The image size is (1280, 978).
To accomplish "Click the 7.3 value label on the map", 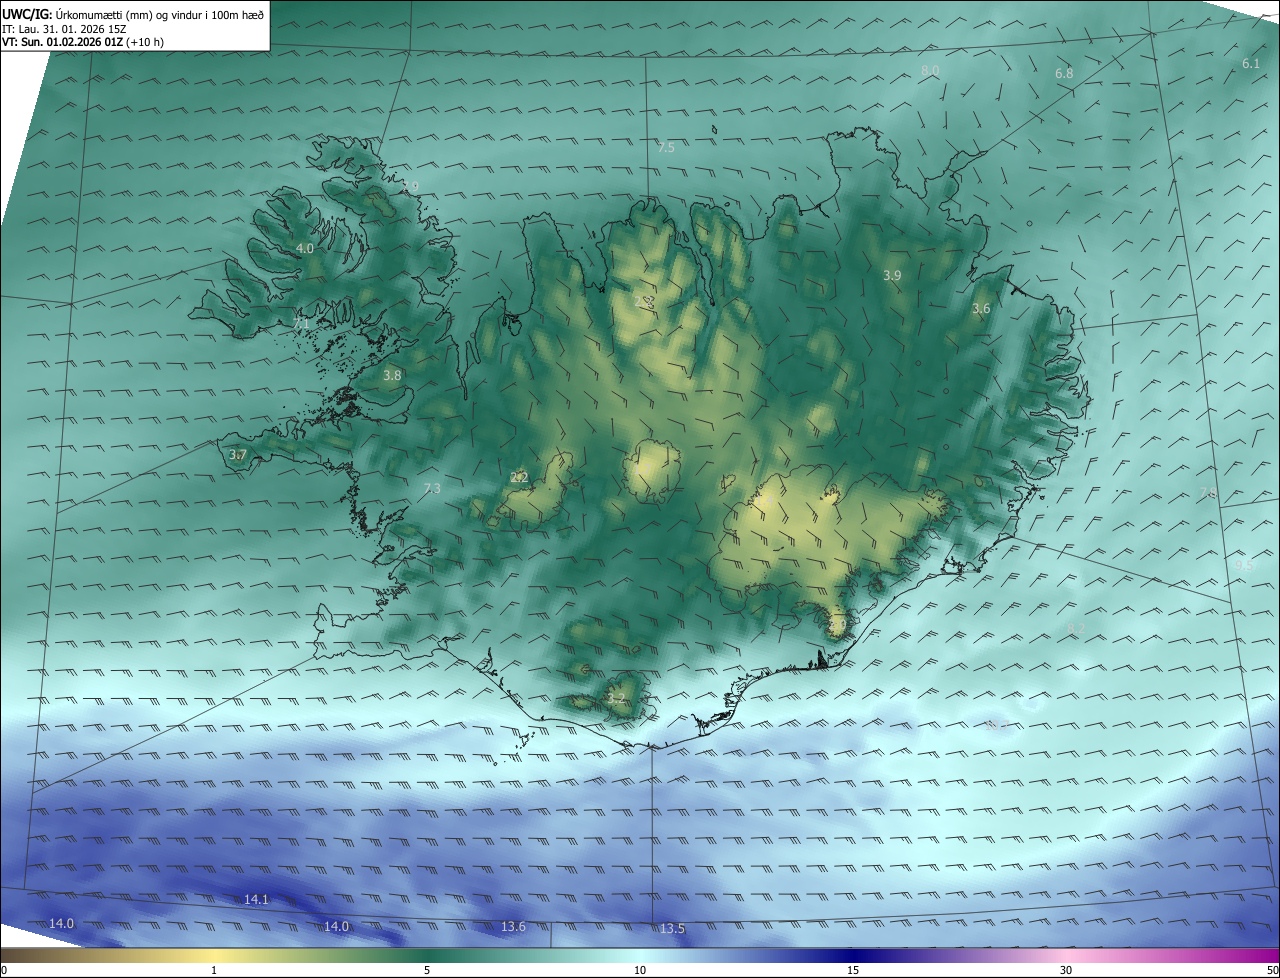I will pos(431,489).
